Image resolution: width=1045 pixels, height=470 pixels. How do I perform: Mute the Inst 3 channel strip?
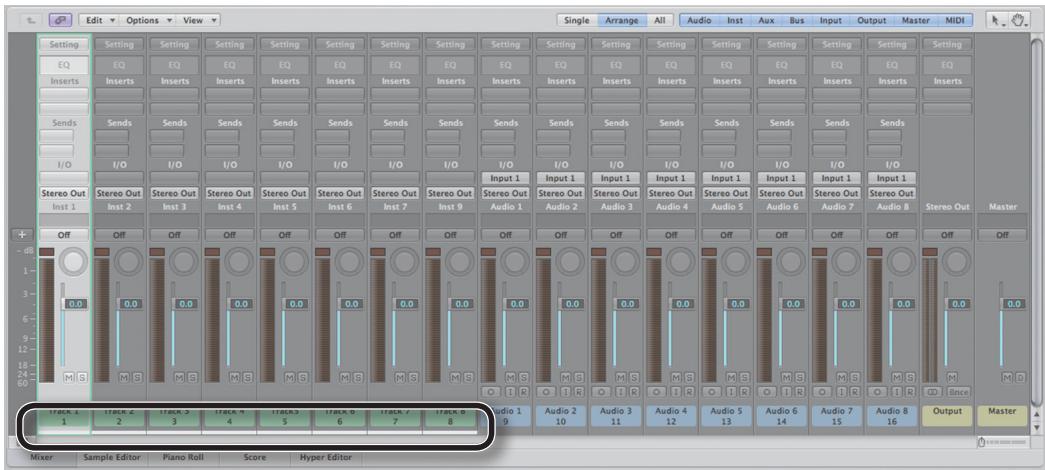click(x=180, y=378)
